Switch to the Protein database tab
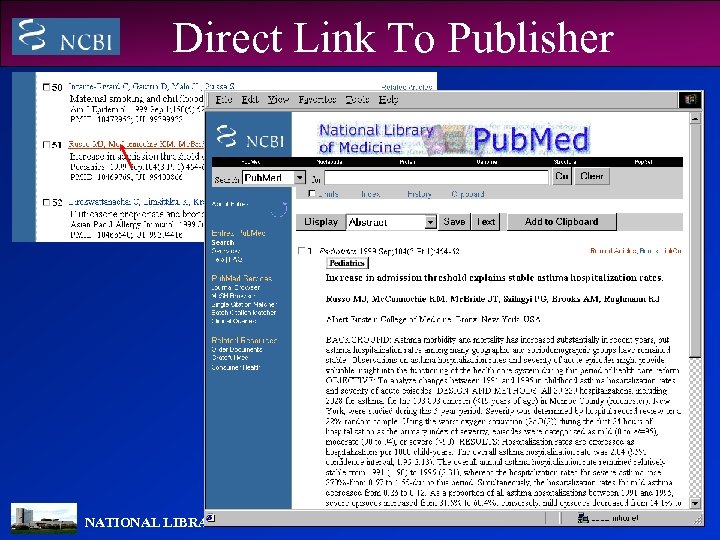The image size is (720, 540). pos(407,162)
